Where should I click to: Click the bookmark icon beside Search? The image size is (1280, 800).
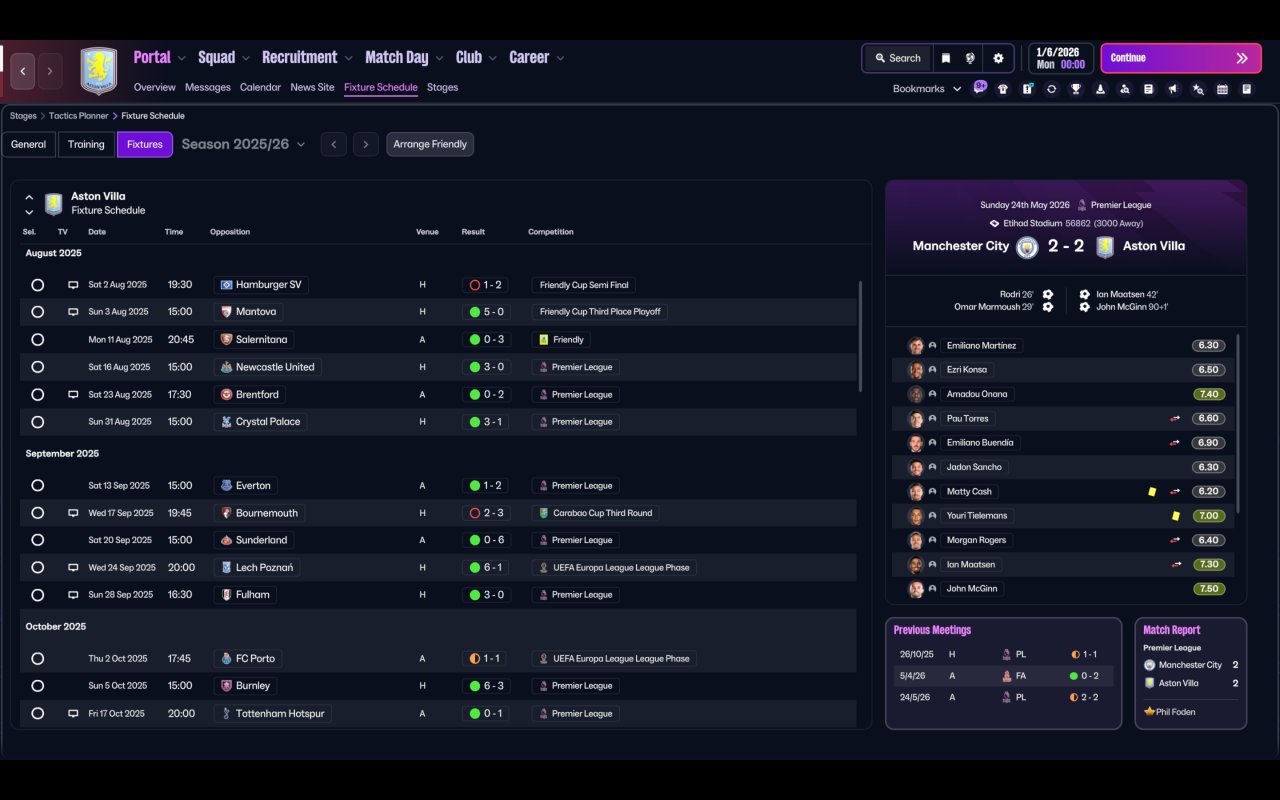(x=946, y=58)
